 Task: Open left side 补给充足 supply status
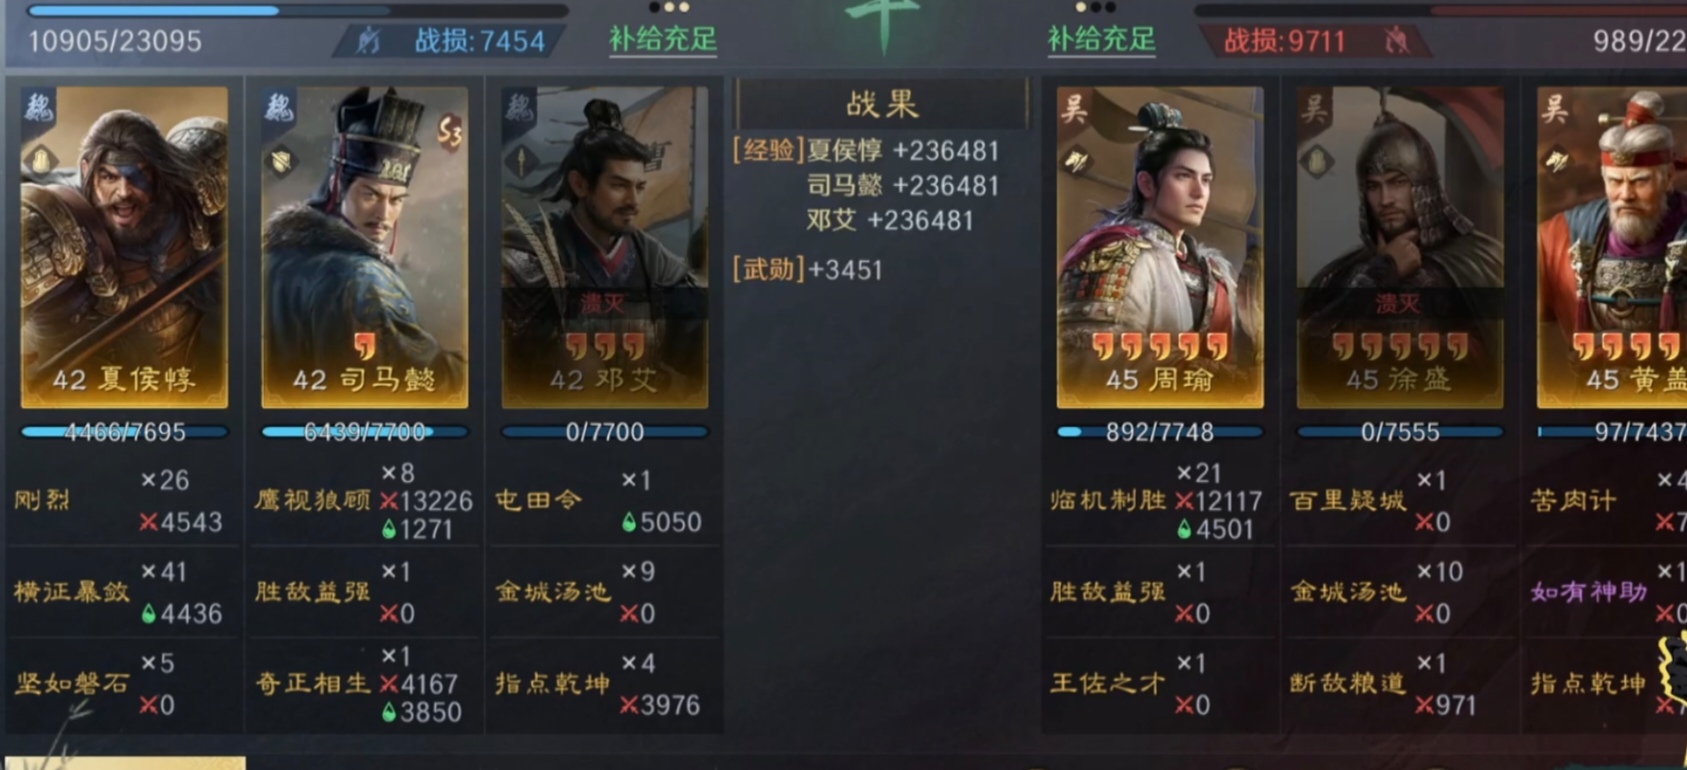663,40
